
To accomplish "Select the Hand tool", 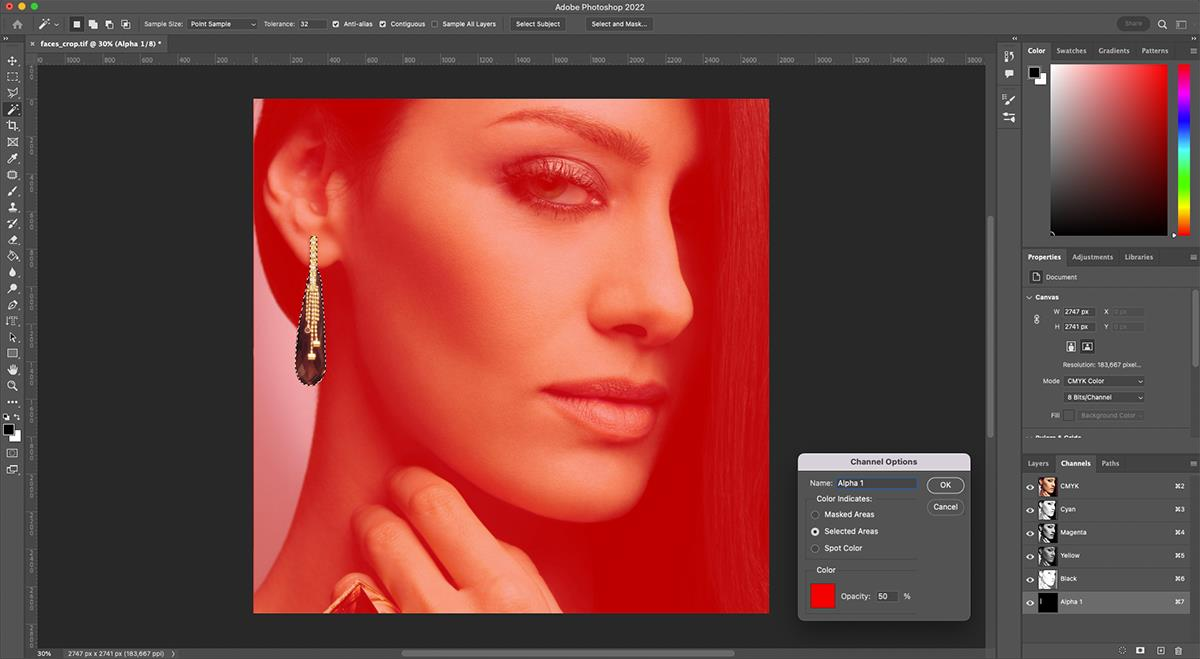I will coord(13,369).
